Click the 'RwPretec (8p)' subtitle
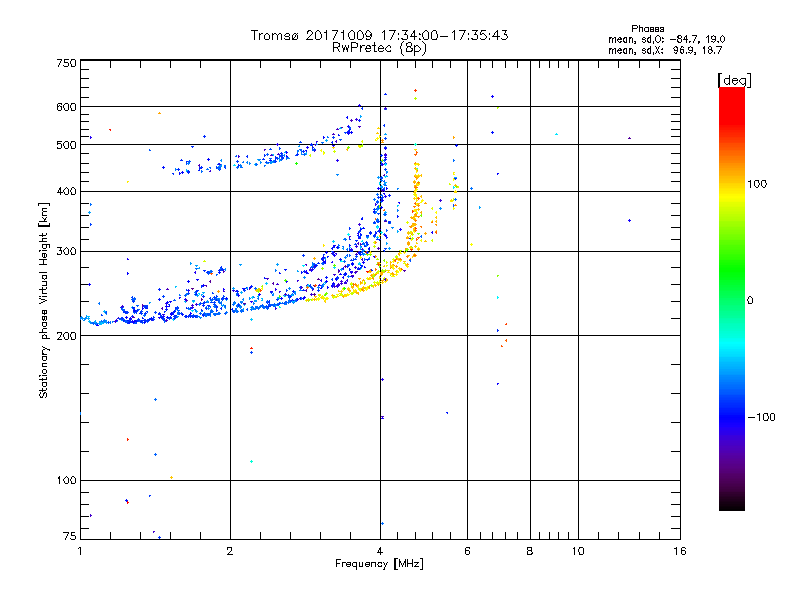Image resolution: width=800 pixels, height=600 pixels. point(379,48)
